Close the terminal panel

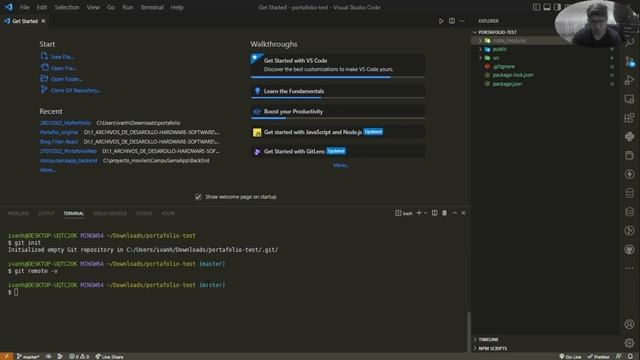tap(463, 213)
